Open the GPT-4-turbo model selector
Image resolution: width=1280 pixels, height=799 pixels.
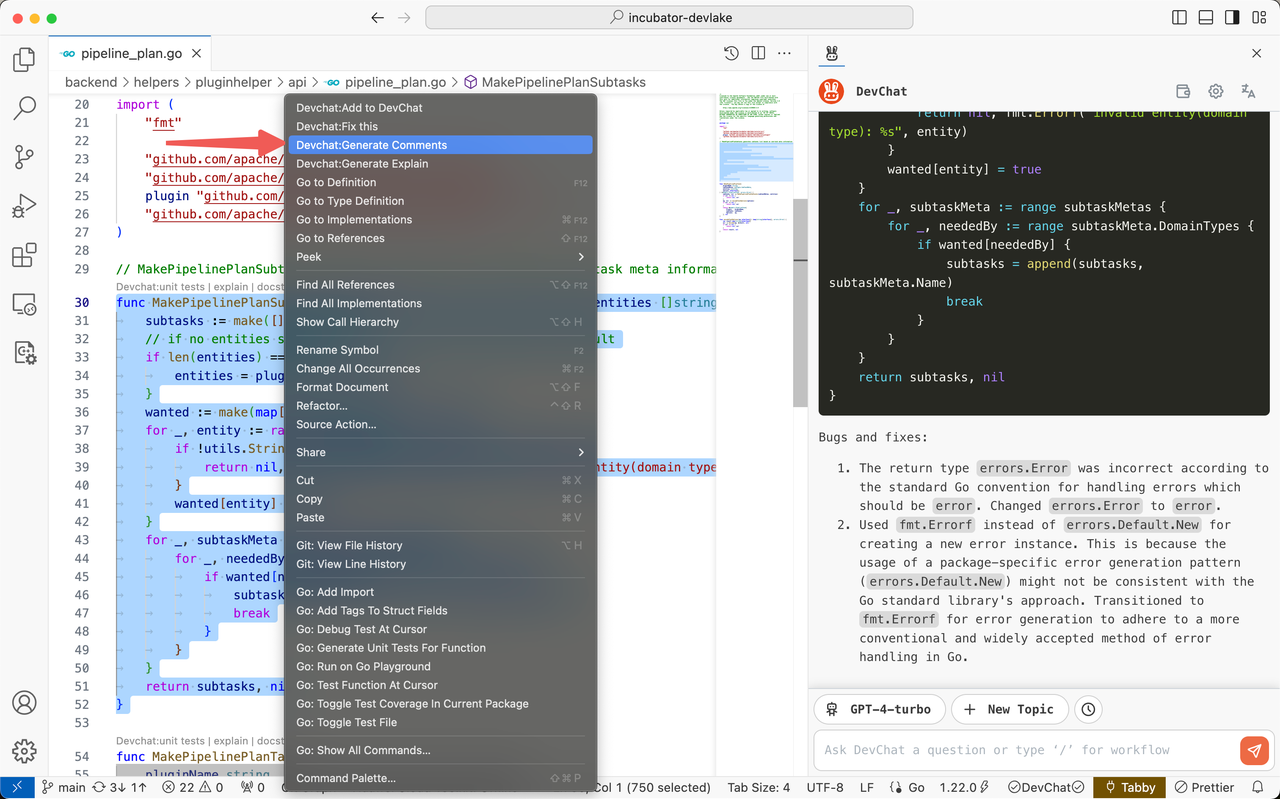(x=879, y=709)
